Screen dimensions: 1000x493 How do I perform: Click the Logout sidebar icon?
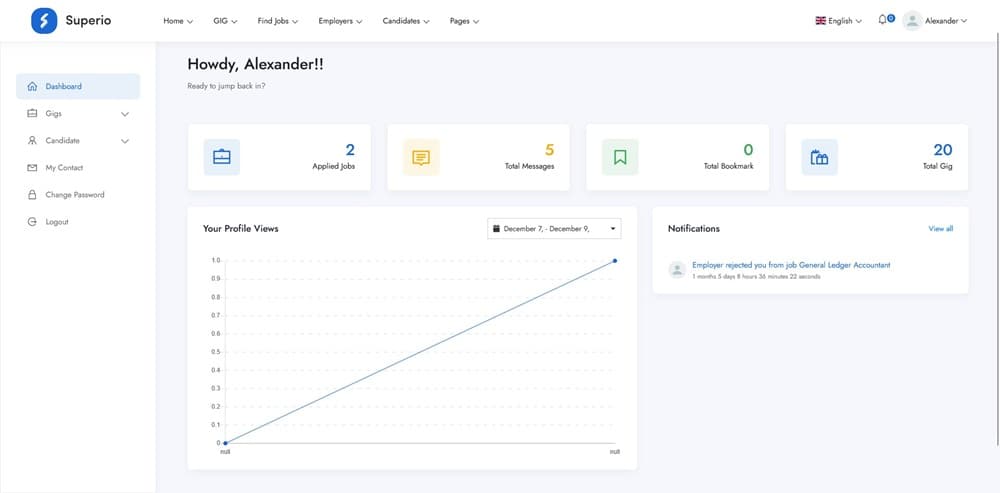pyautogui.click(x=33, y=222)
